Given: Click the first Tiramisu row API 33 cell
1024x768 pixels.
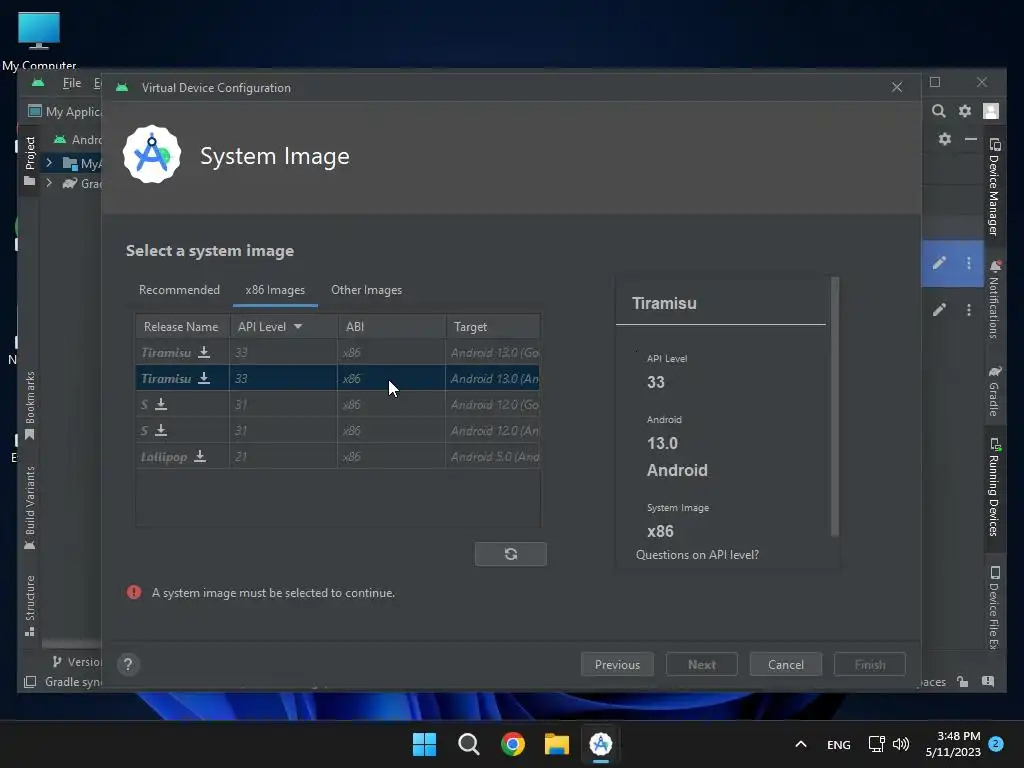Looking at the screenshot, I should (x=283, y=352).
